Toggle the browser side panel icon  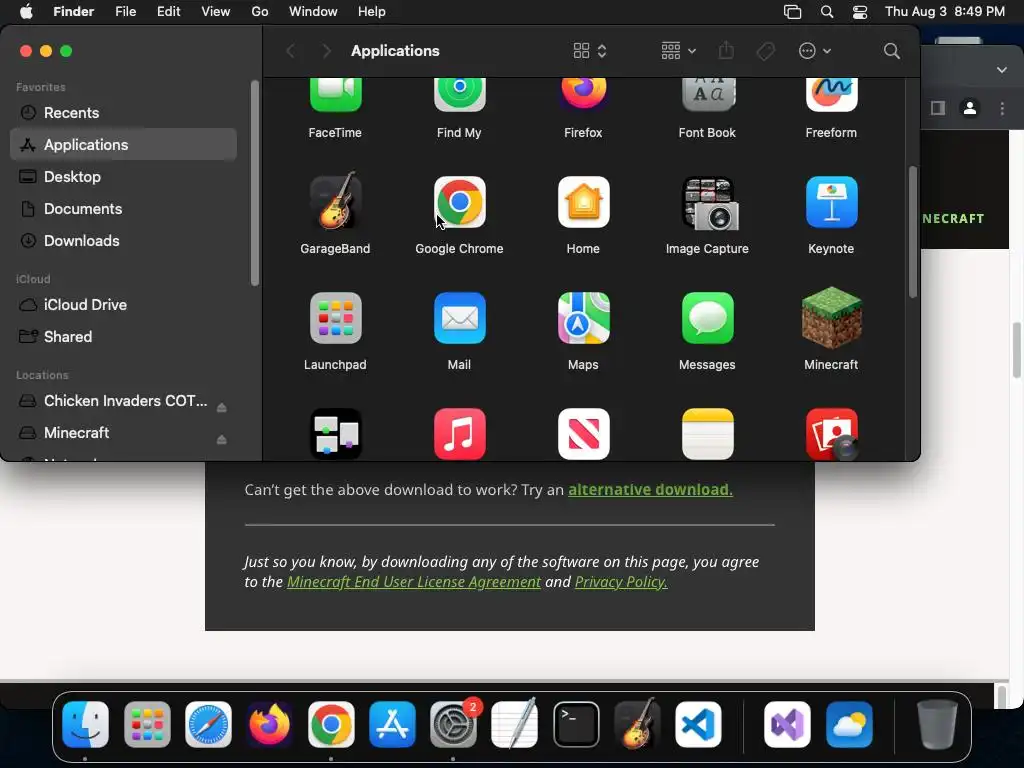[x=938, y=108]
